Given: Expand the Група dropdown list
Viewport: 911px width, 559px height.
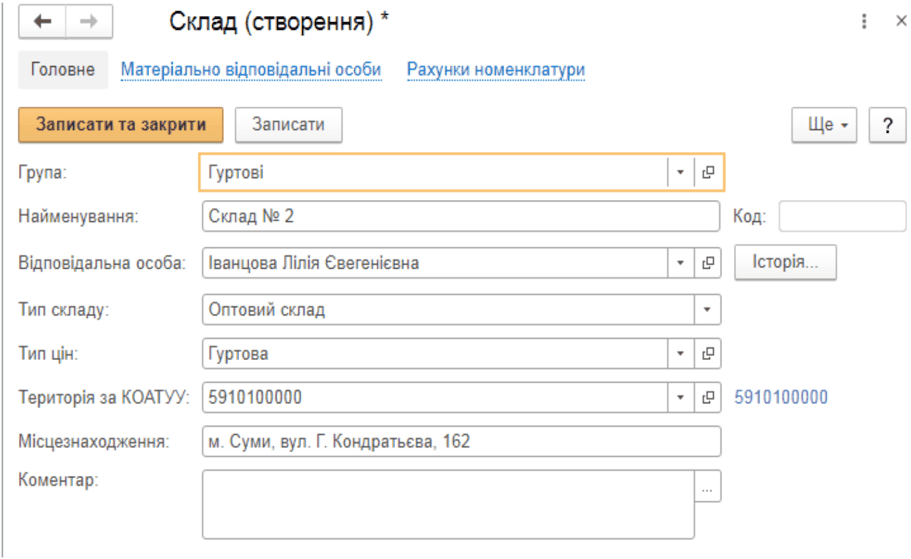Looking at the screenshot, I should pyautogui.click(x=680, y=172).
